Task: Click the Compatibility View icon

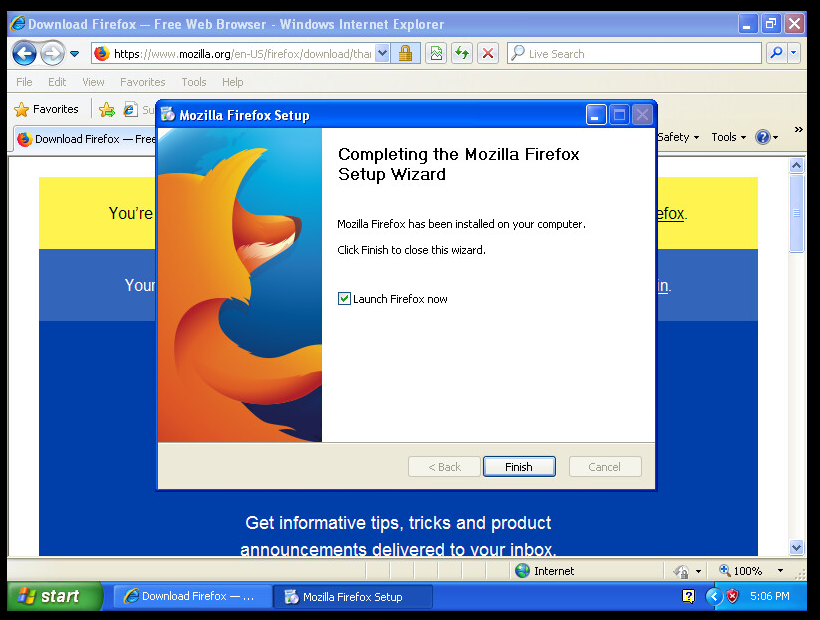Action: (436, 53)
